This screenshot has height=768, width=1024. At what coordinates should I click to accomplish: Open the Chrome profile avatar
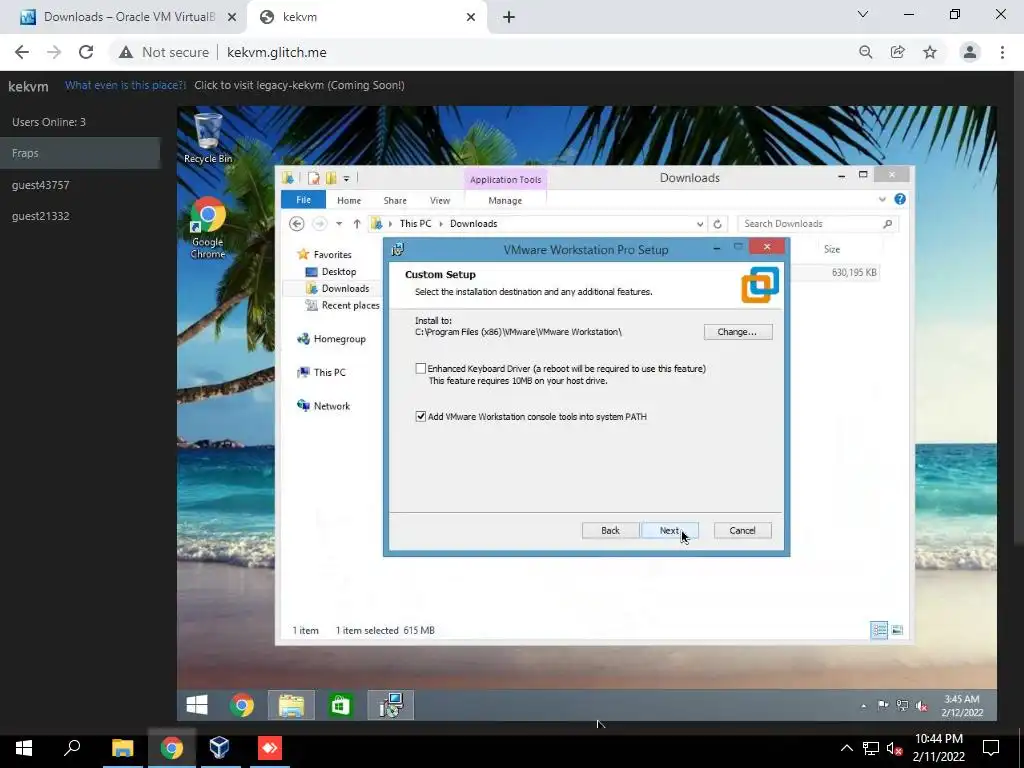970,52
